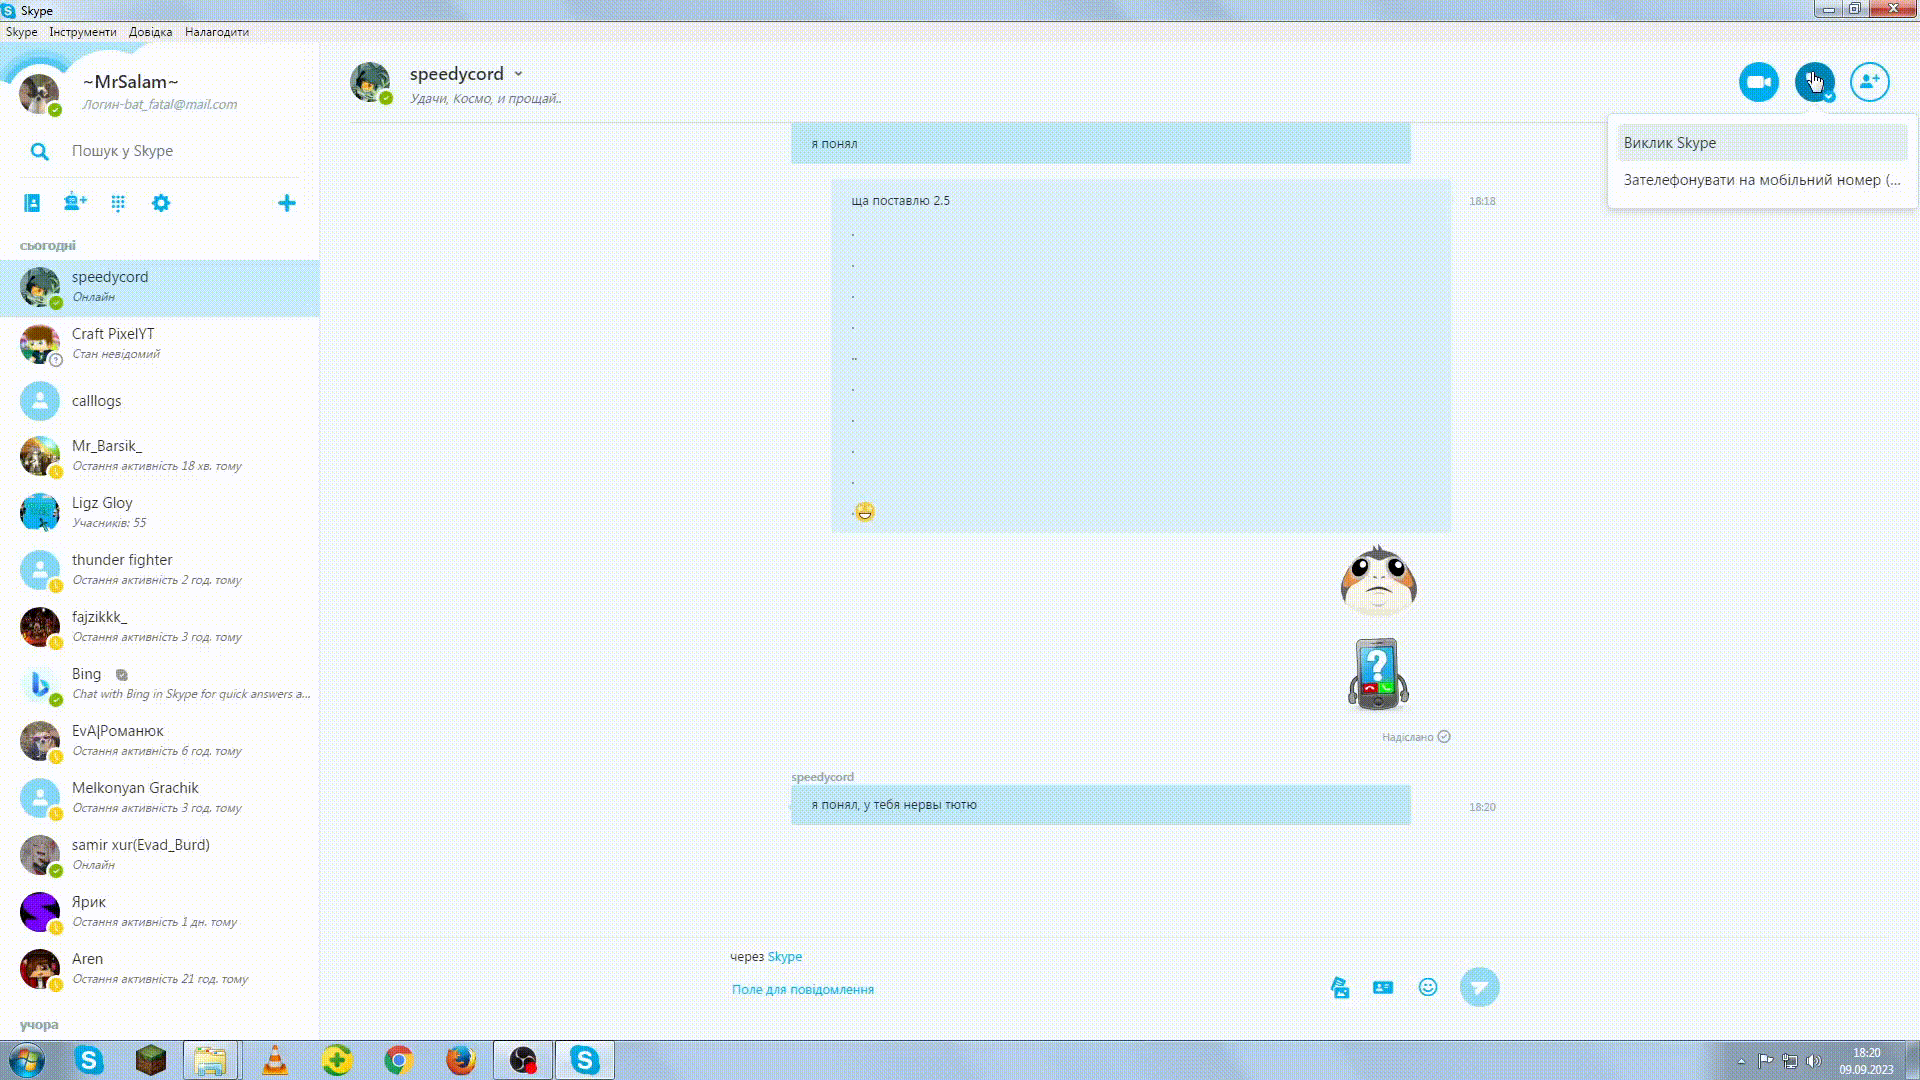Start a video call with speedycord
Viewport: 1920px width, 1080px height.
click(x=1758, y=82)
